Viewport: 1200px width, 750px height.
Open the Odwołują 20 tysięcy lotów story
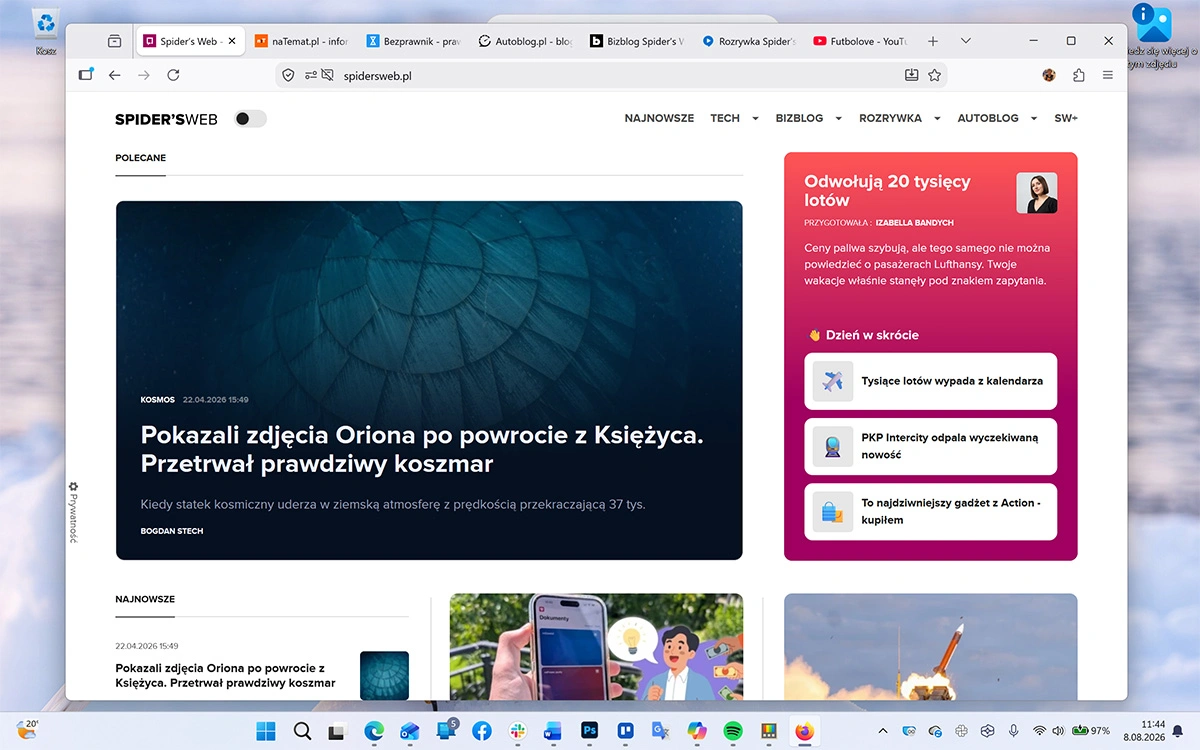[x=887, y=191]
